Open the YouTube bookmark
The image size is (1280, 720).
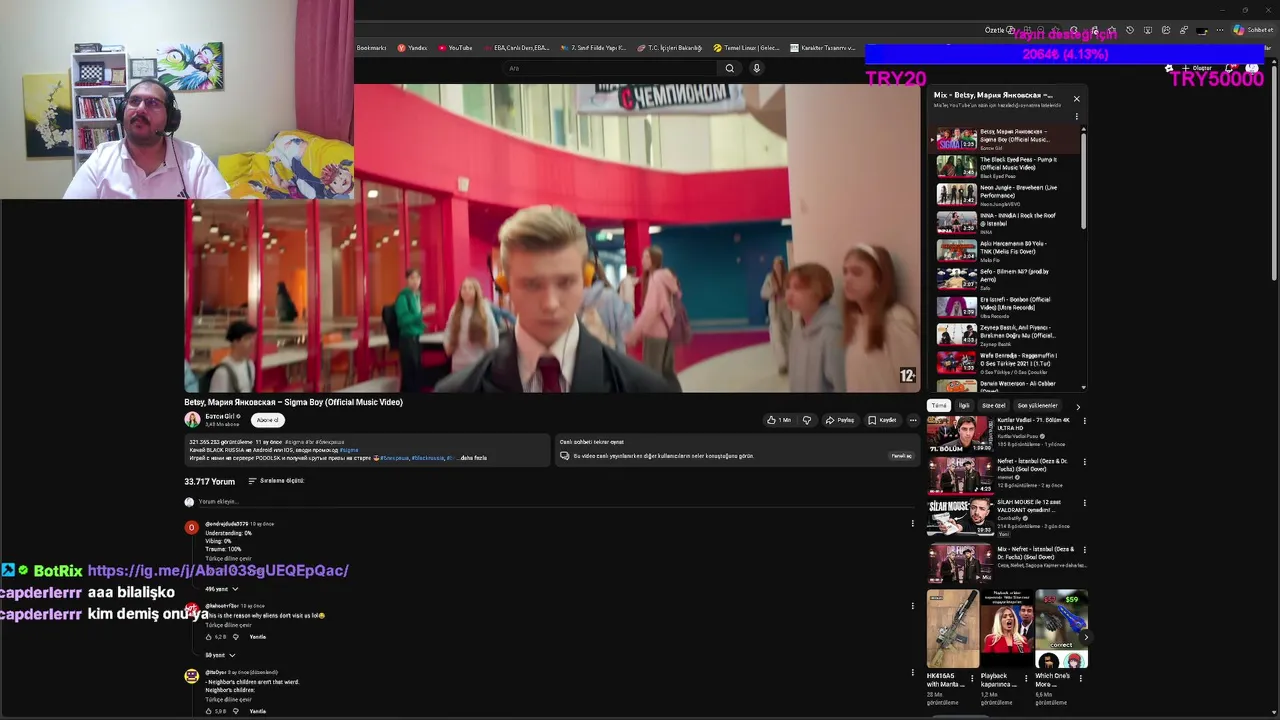pyautogui.click(x=455, y=48)
